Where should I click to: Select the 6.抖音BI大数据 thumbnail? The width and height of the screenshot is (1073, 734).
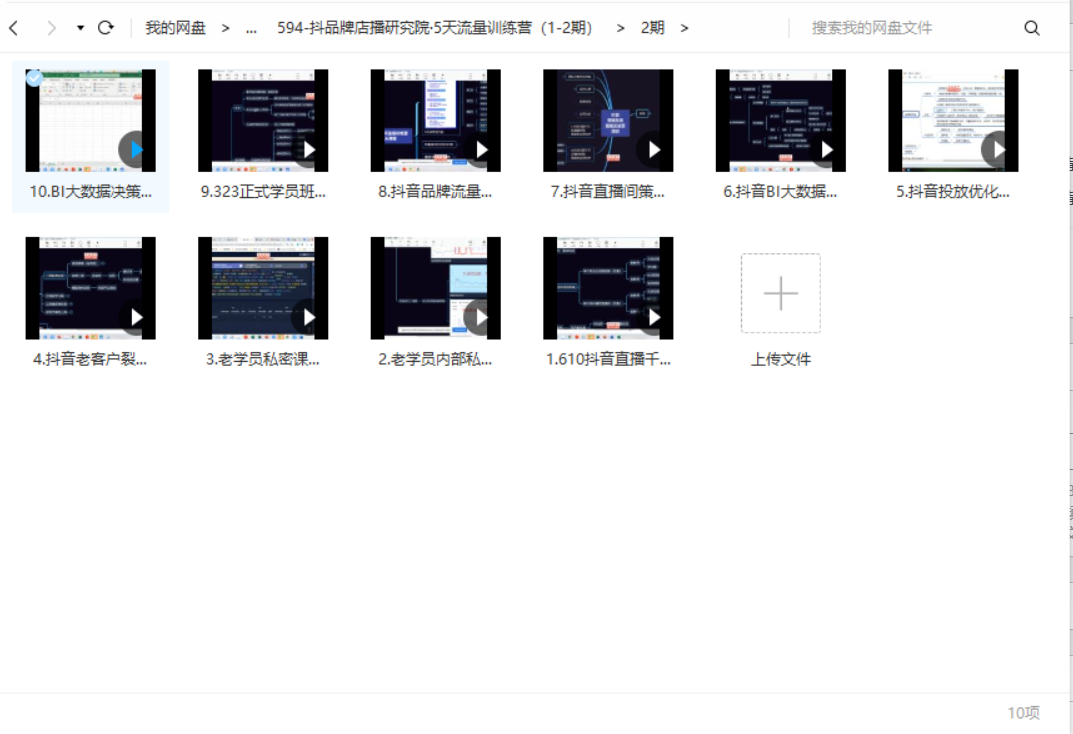click(x=780, y=120)
